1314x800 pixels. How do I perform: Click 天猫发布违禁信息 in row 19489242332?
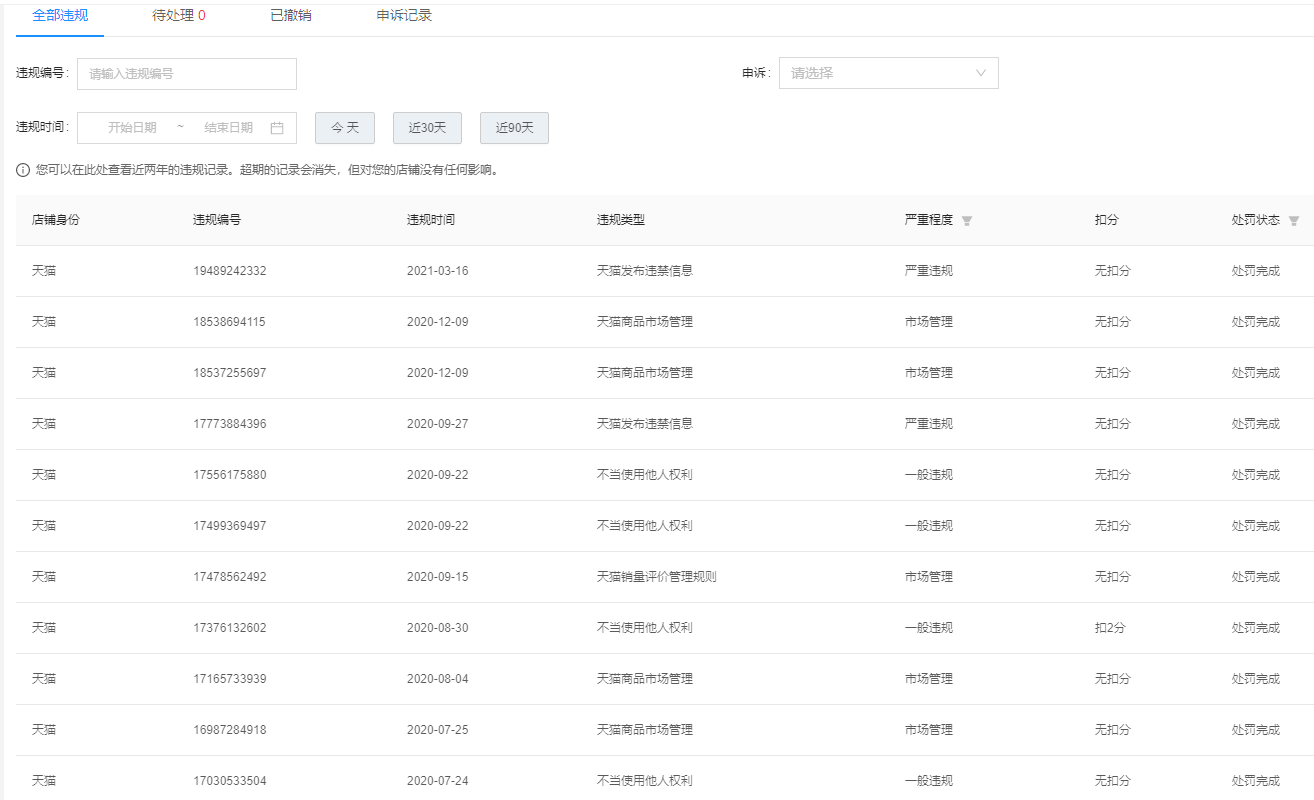tap(645, 271)
